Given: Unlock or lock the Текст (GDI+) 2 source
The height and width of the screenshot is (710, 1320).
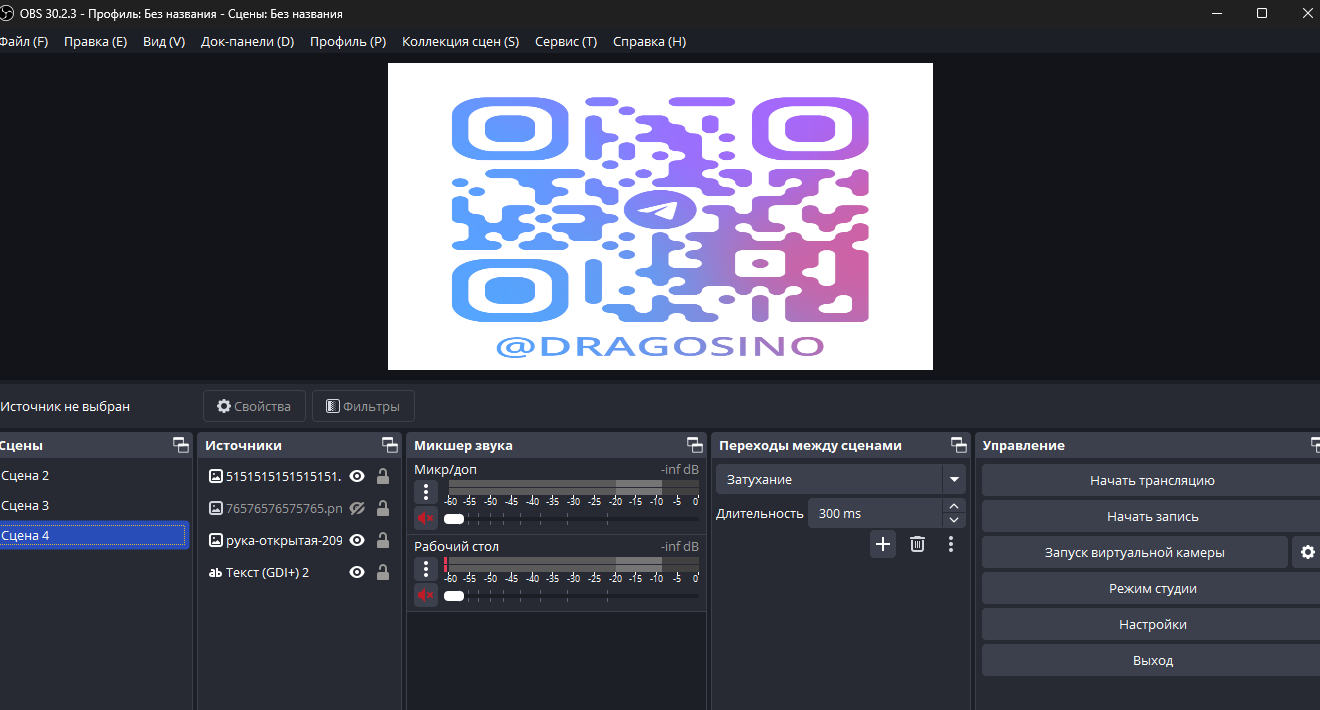Looking at the screenshot, I should [382, 572].
